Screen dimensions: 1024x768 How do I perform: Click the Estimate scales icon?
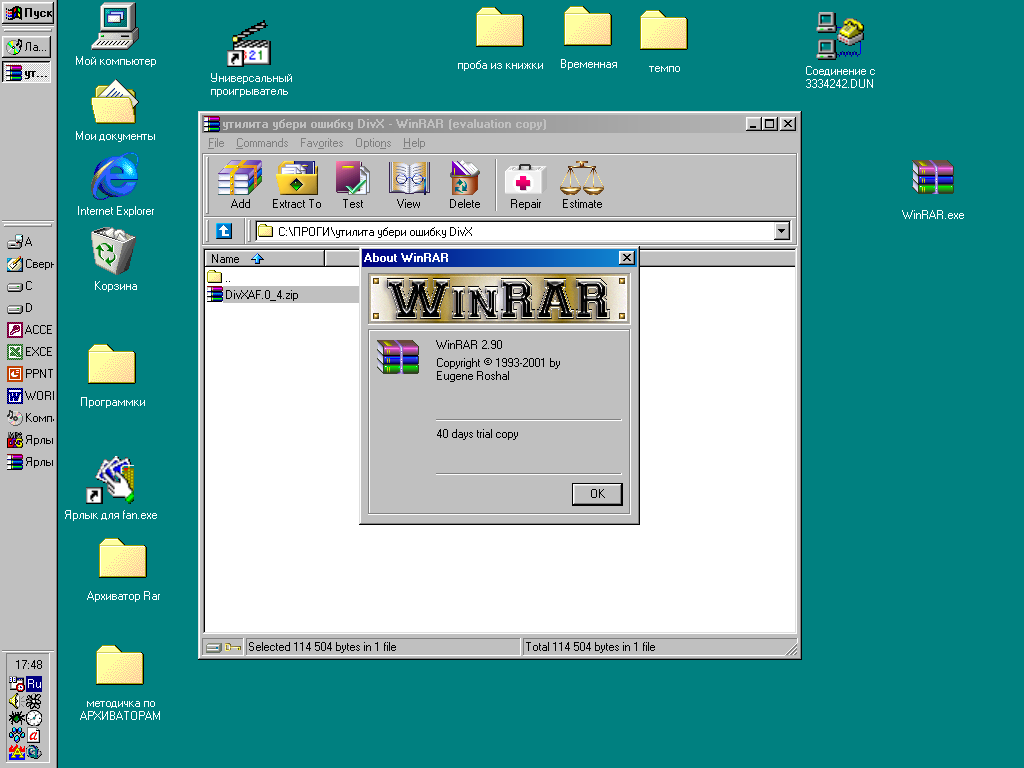click(x=582, y=185)
